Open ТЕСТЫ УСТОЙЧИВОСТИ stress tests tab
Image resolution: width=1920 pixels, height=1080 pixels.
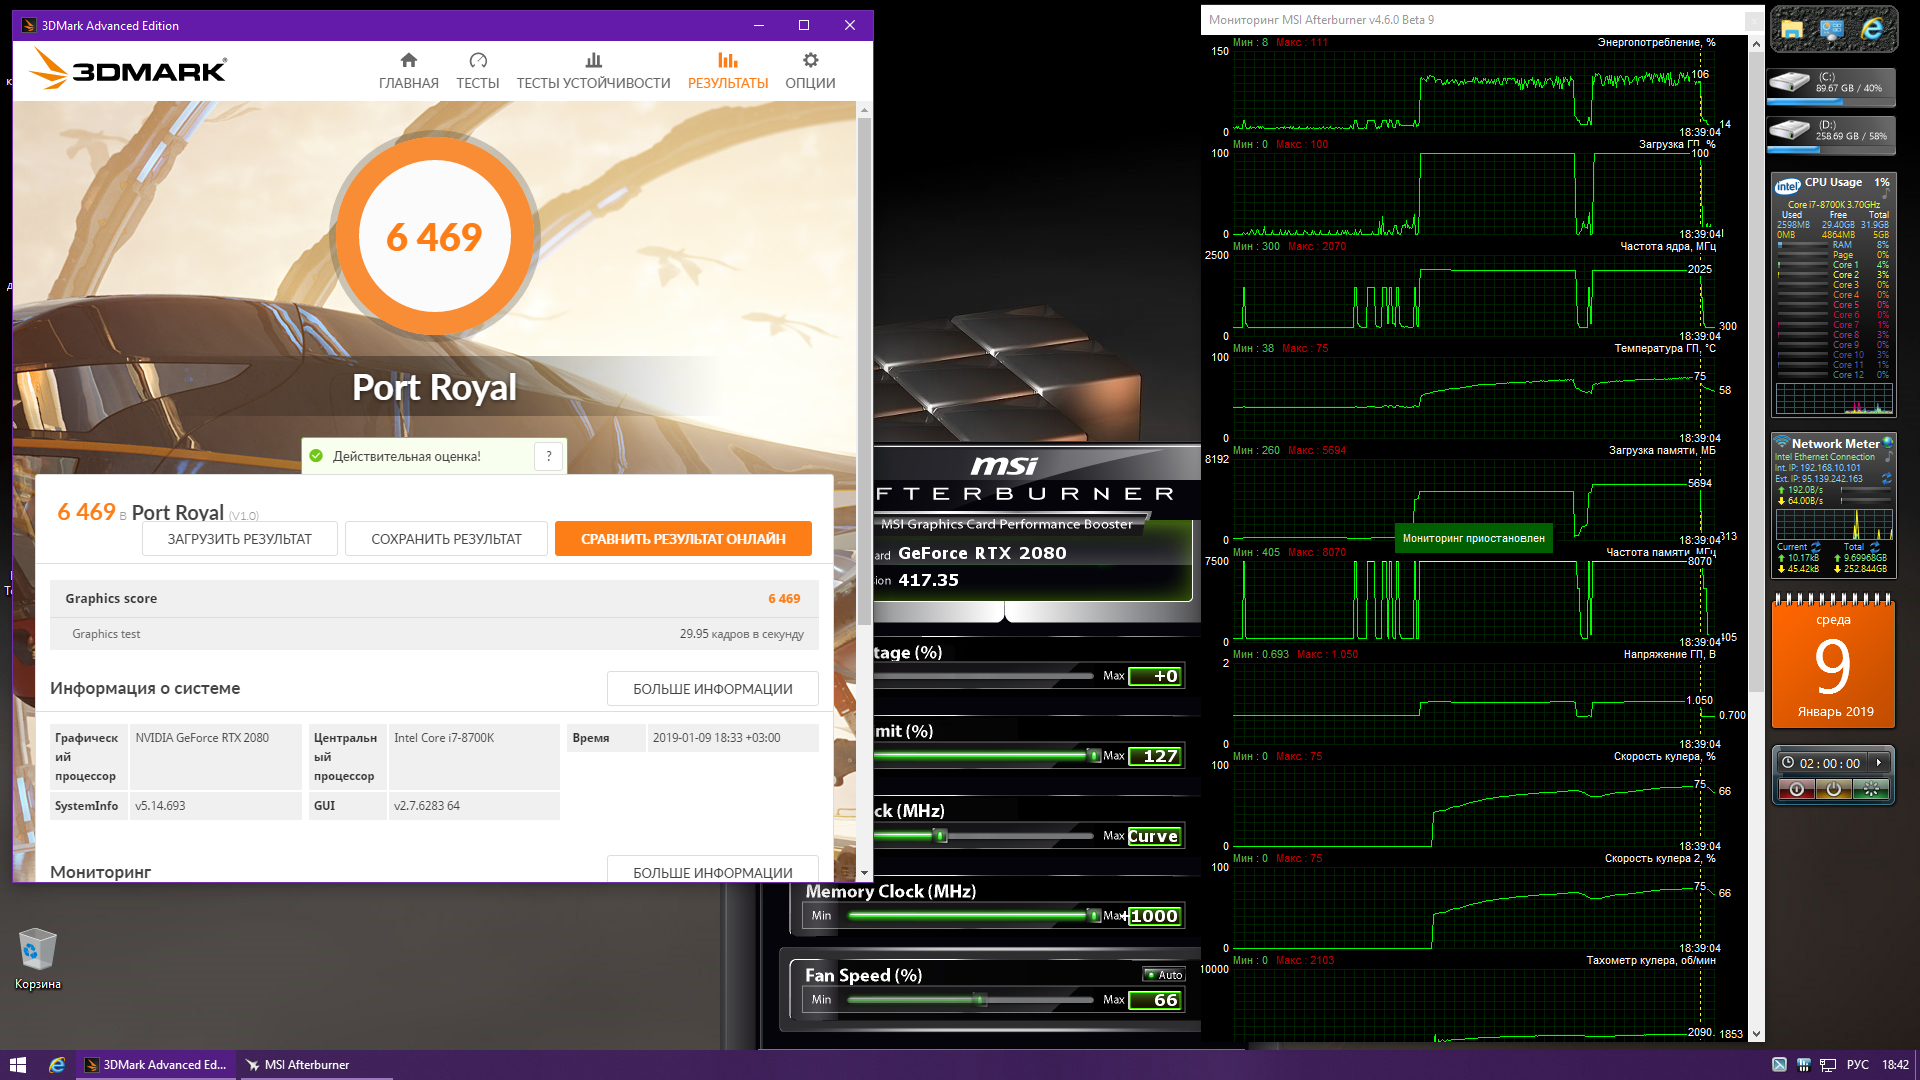[593, 70]
